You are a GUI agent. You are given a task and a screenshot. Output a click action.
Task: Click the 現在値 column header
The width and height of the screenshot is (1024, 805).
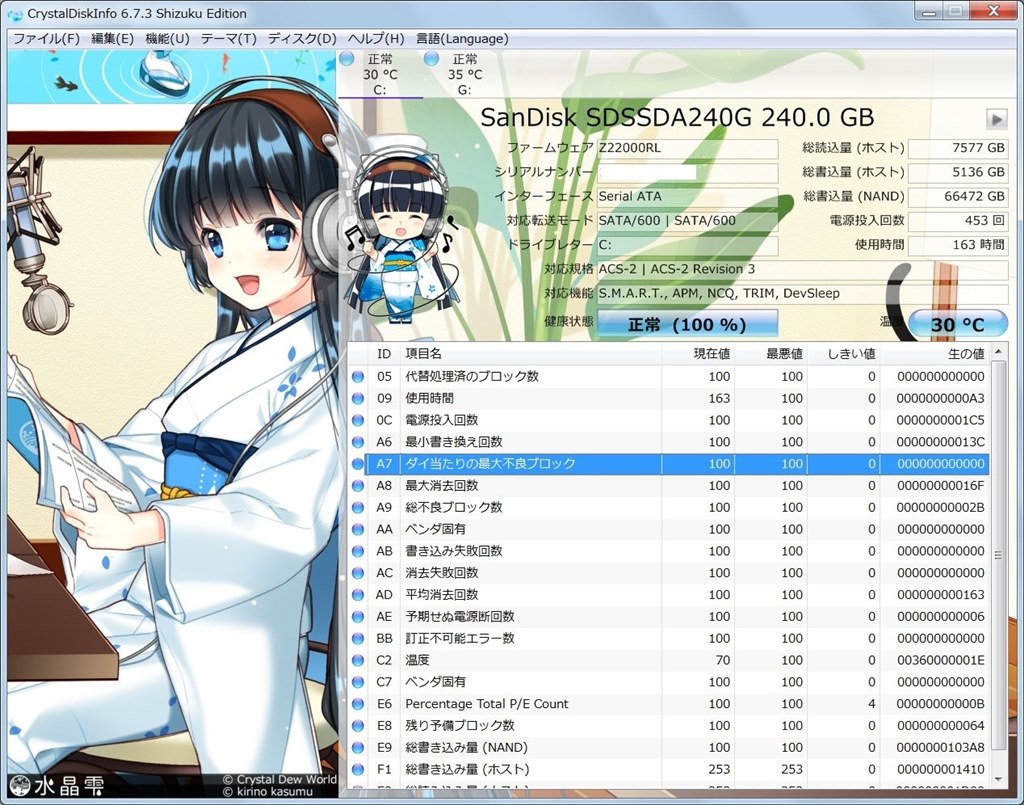tap(697, 354)
